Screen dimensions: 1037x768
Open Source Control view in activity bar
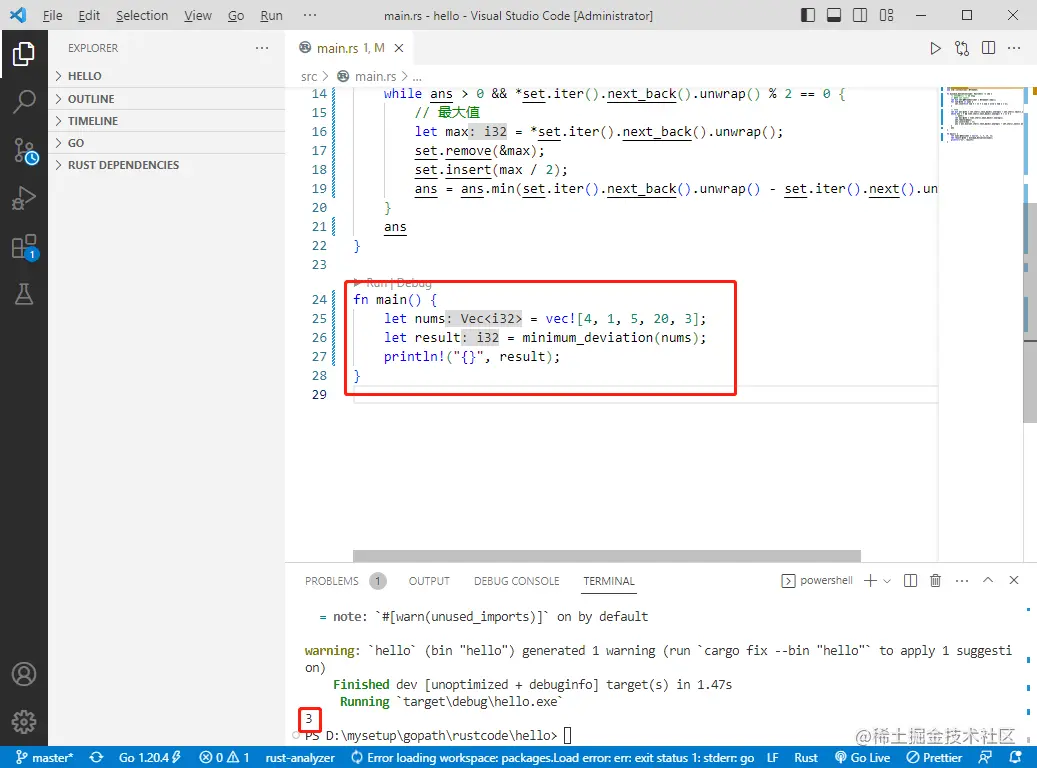[x=24, y=150]
